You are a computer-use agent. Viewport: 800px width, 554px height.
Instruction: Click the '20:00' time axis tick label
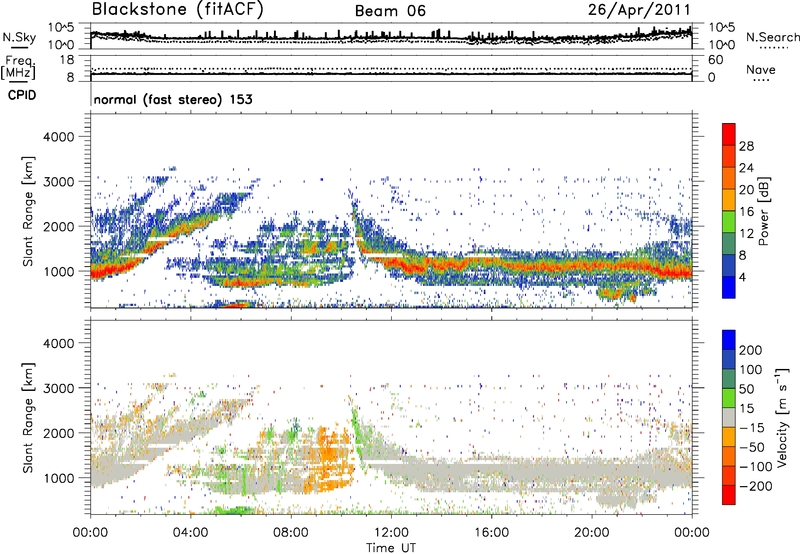coord(591,533)
